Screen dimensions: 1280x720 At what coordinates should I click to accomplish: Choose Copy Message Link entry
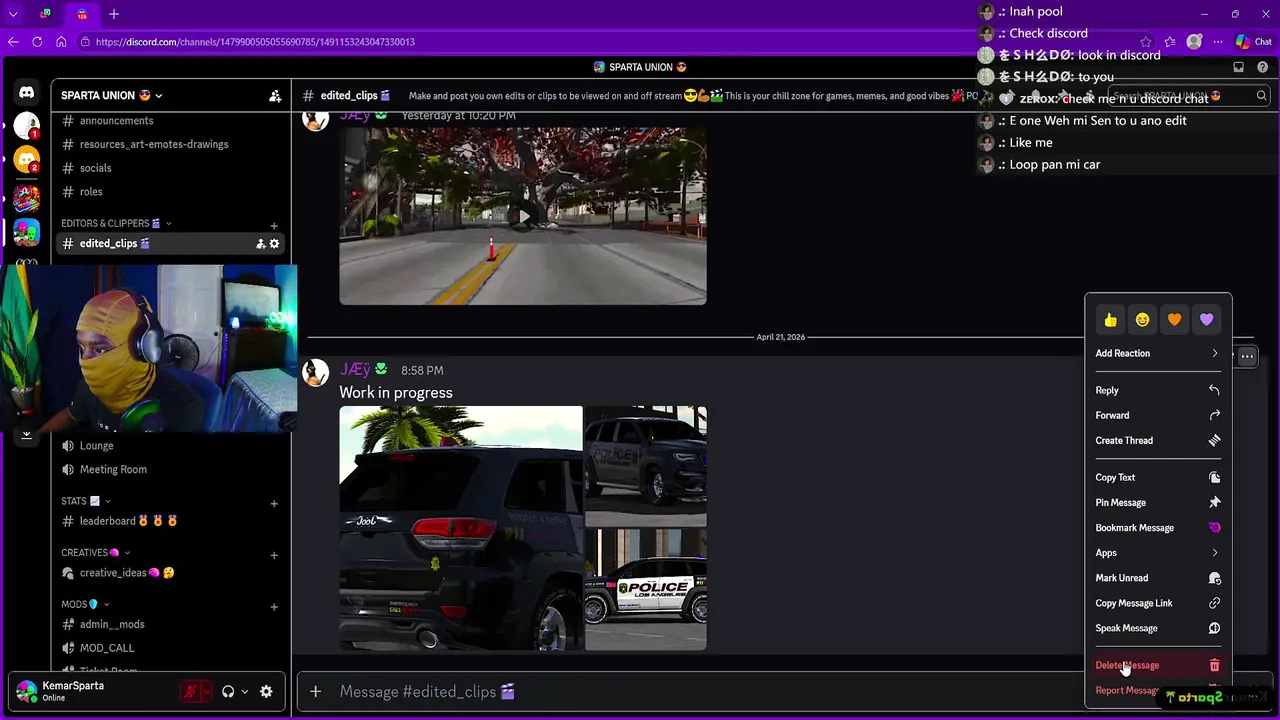[x=1158, y=603]
